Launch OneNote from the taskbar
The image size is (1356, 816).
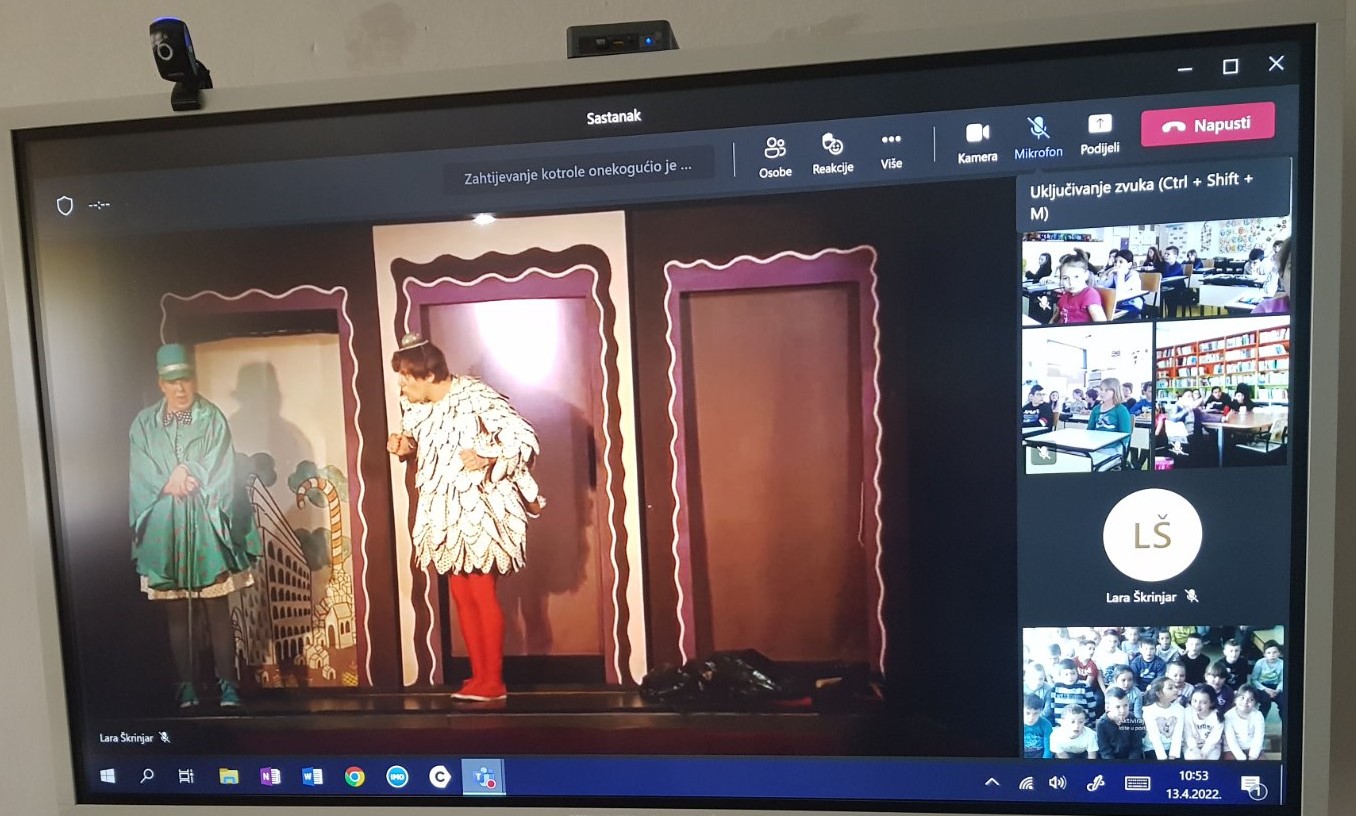270,776
